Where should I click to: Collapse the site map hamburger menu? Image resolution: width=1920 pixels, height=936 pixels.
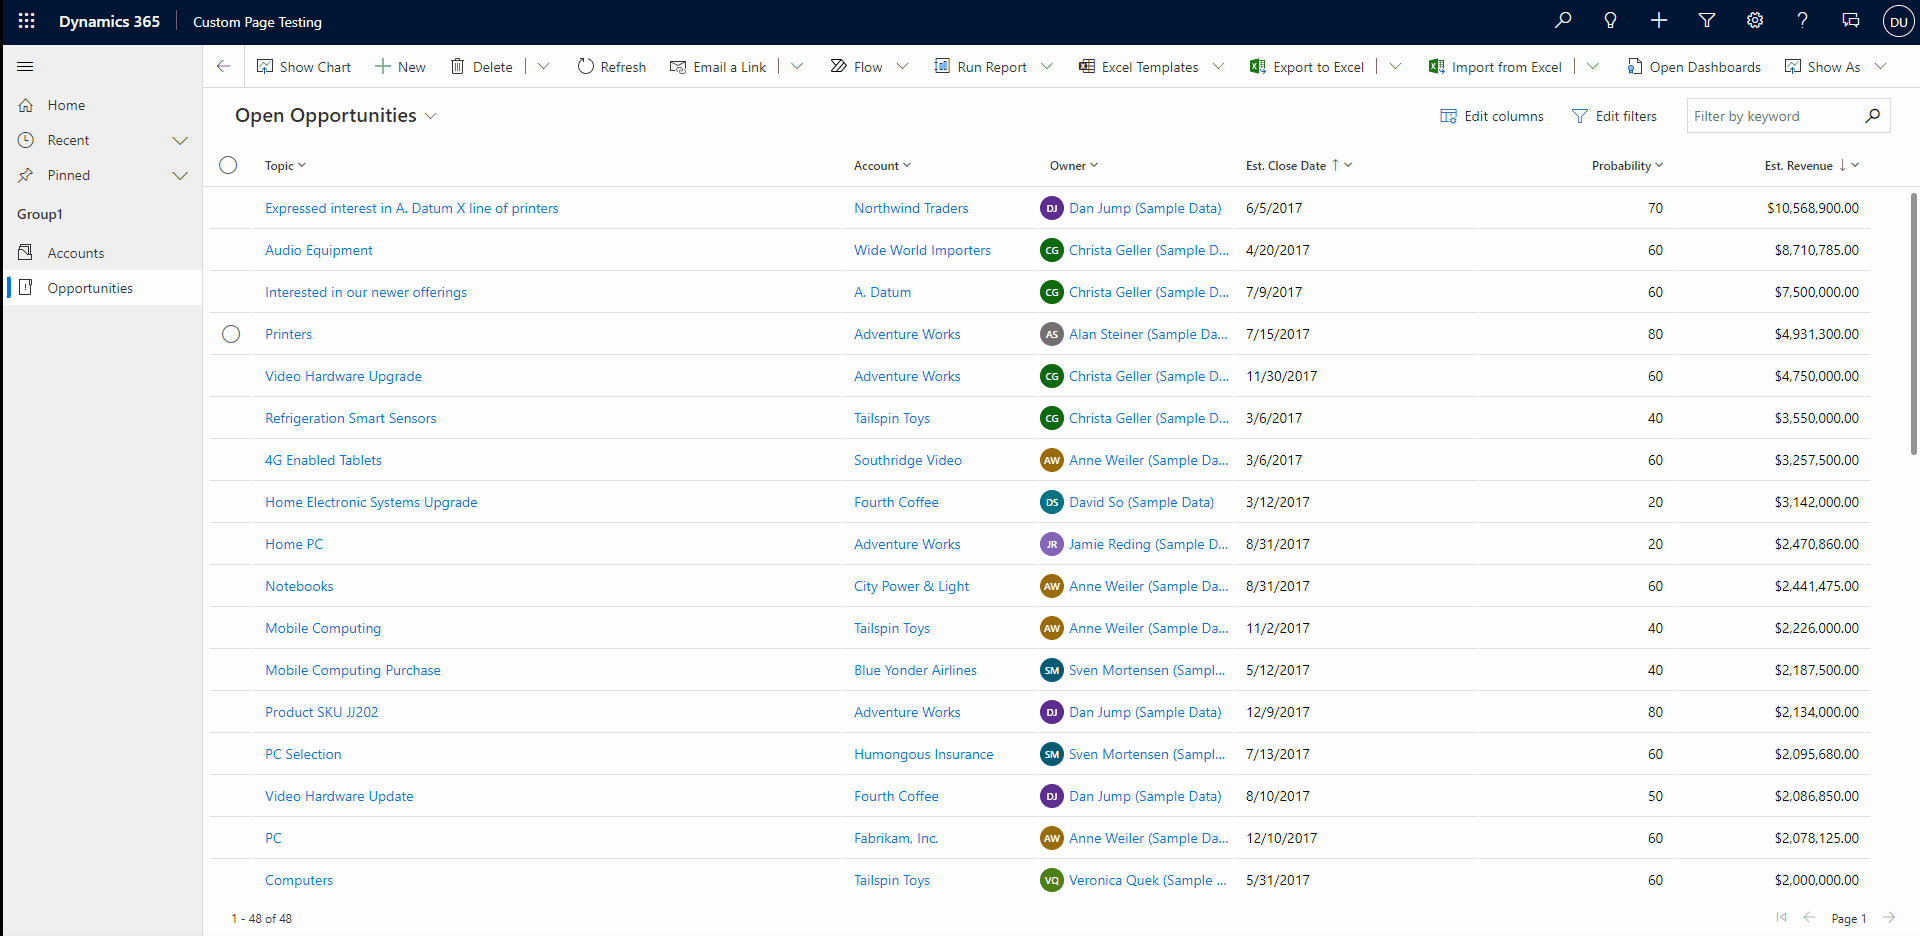pyautogui.click(x=26, y=67)
